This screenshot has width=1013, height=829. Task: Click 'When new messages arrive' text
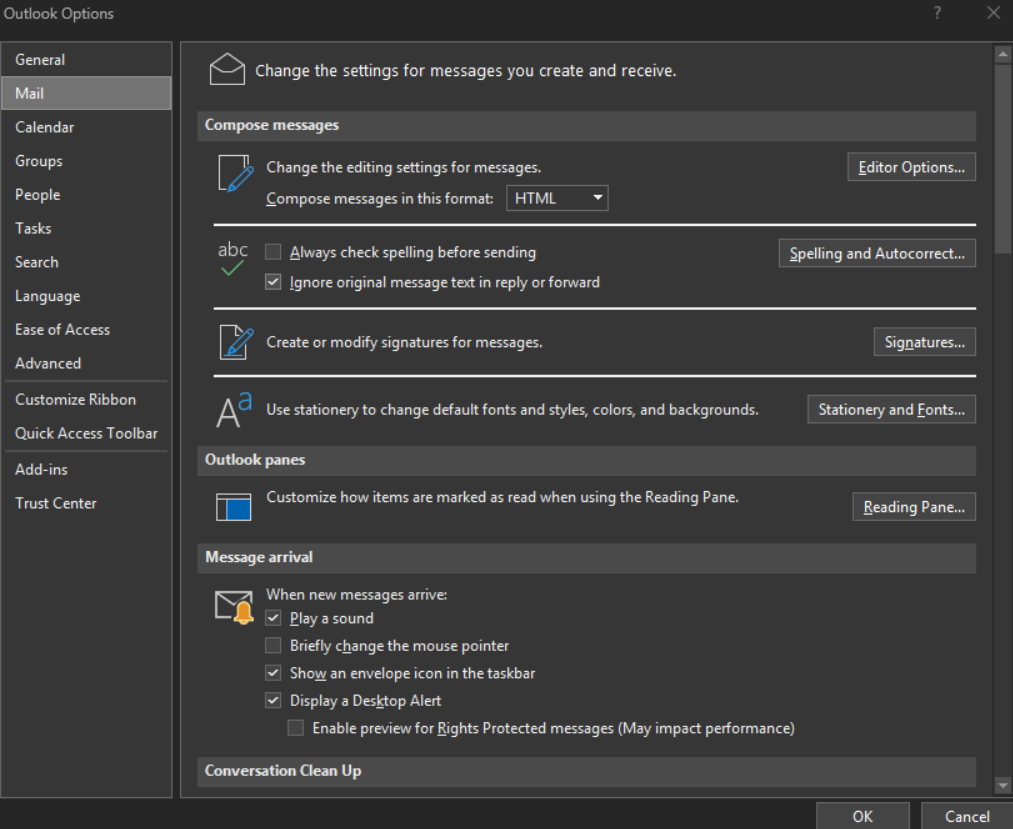(357, 594)
